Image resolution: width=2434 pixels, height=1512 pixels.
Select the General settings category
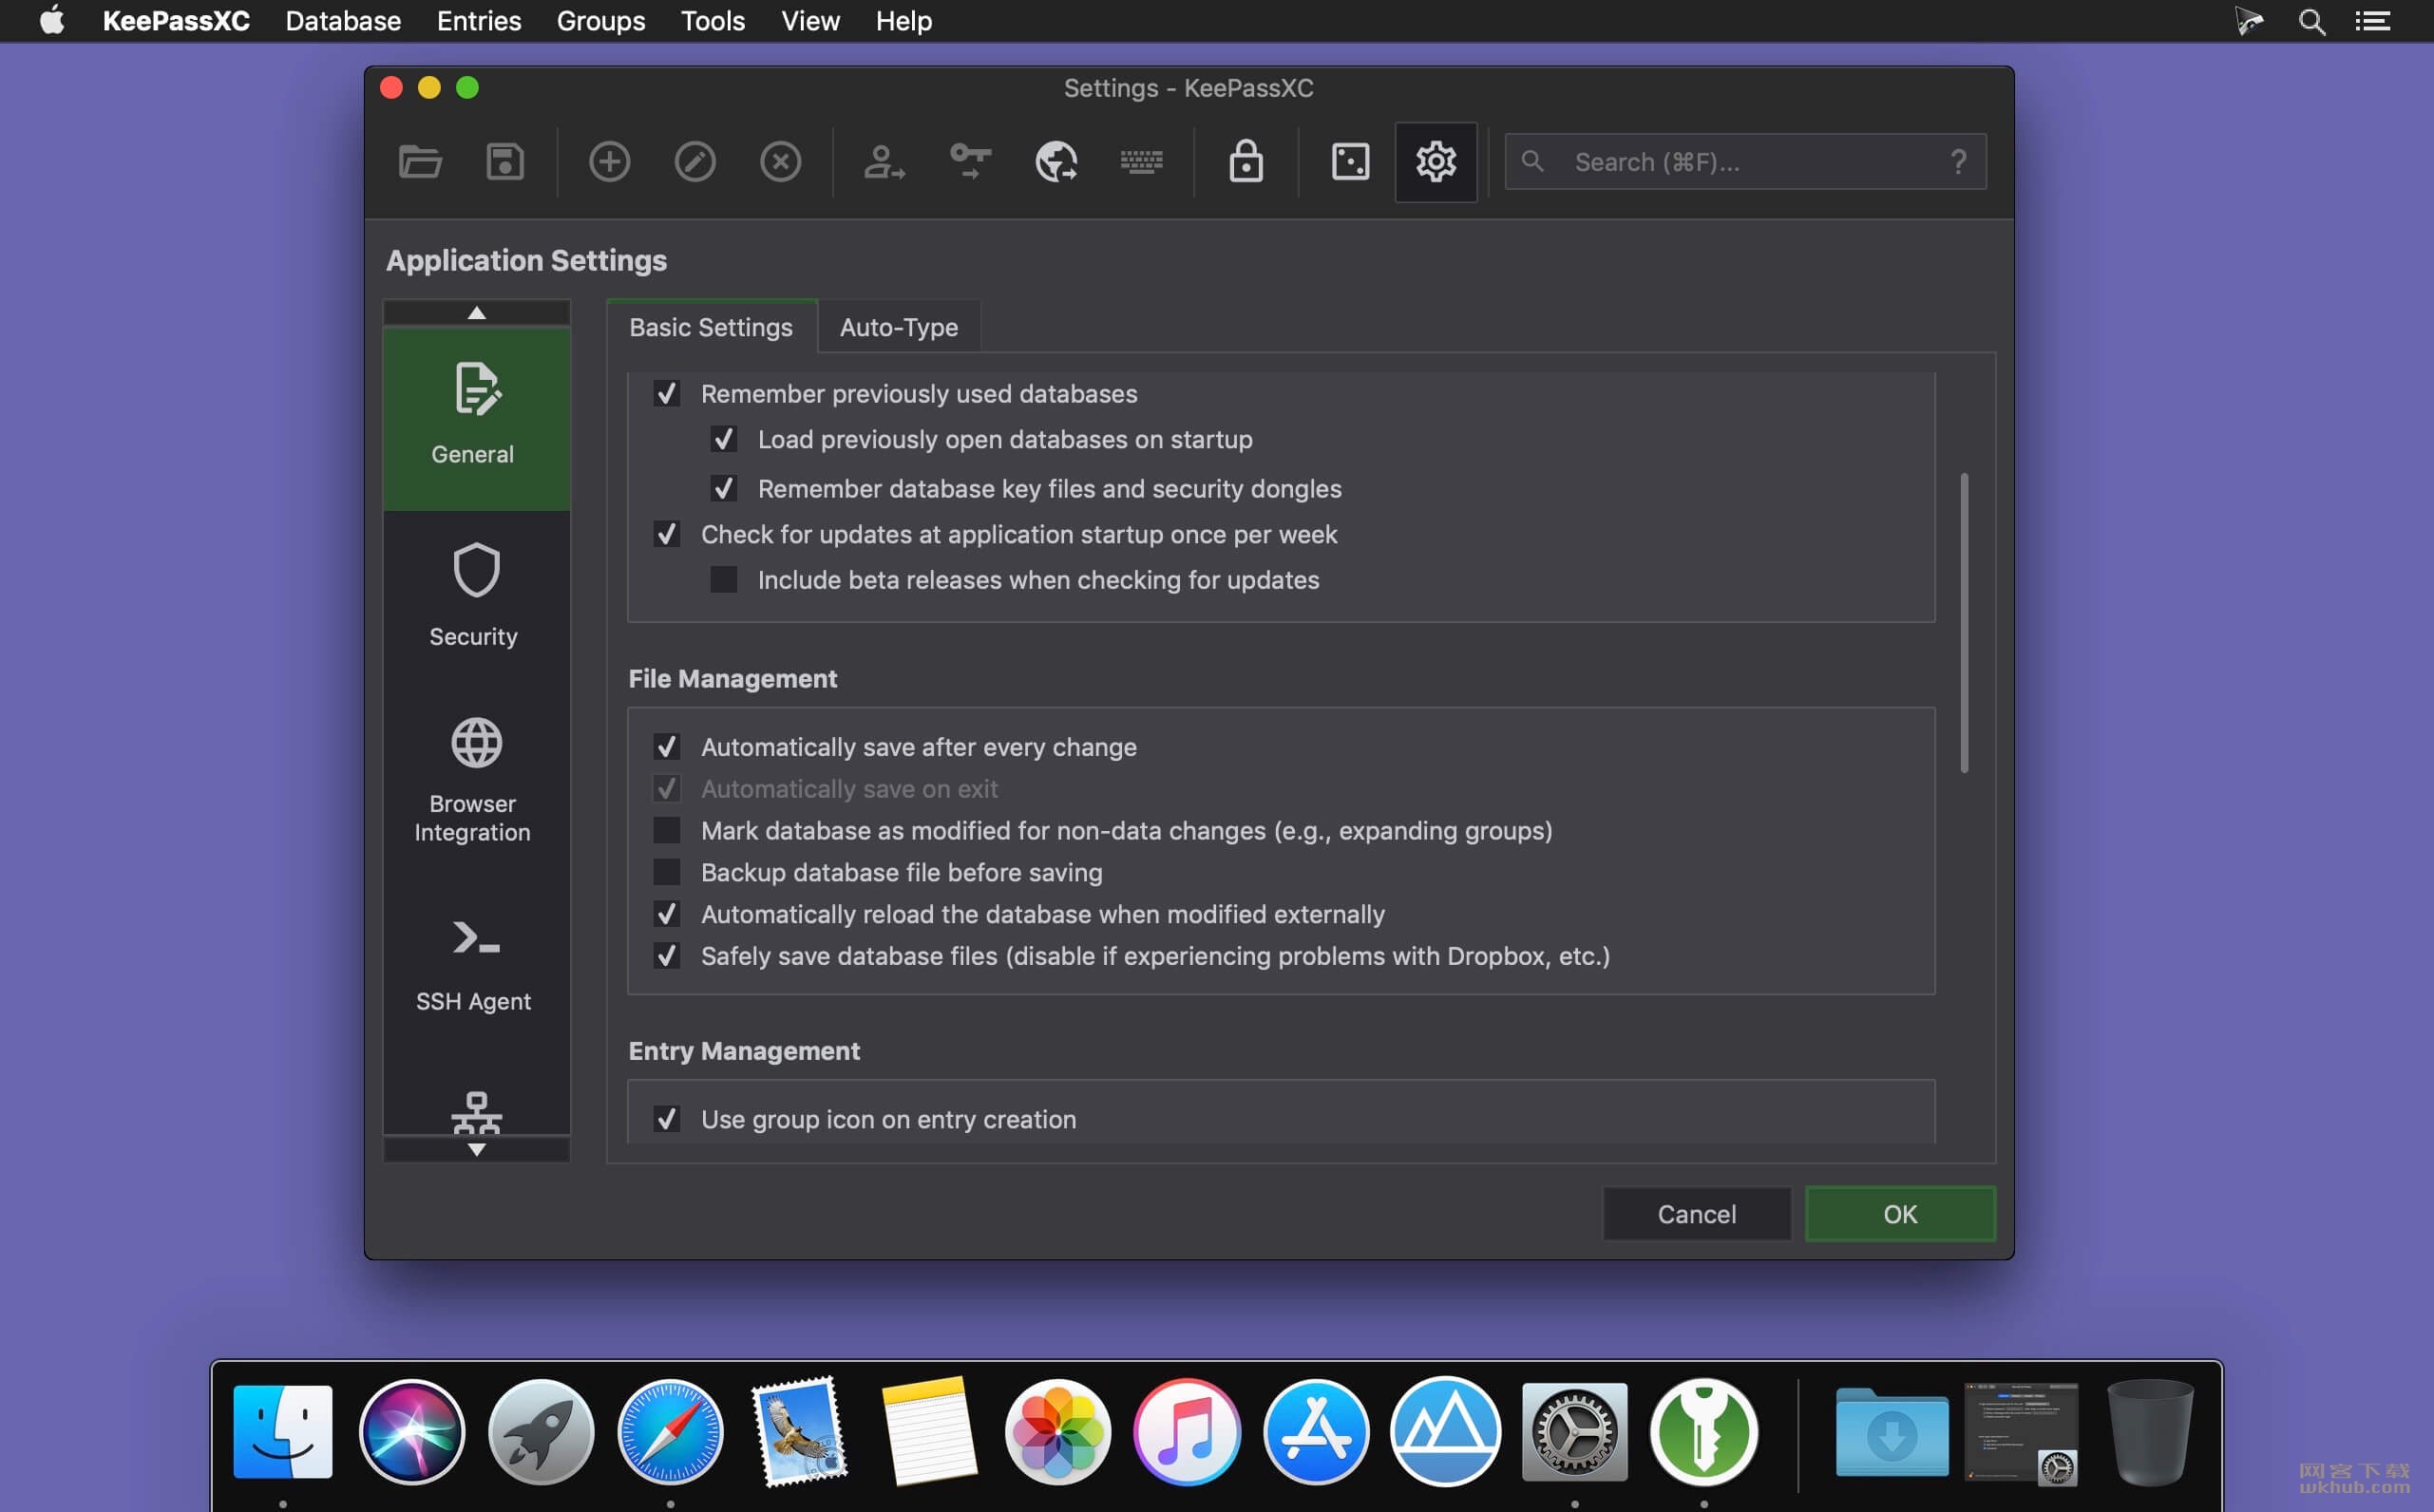(x=476, y=418)
